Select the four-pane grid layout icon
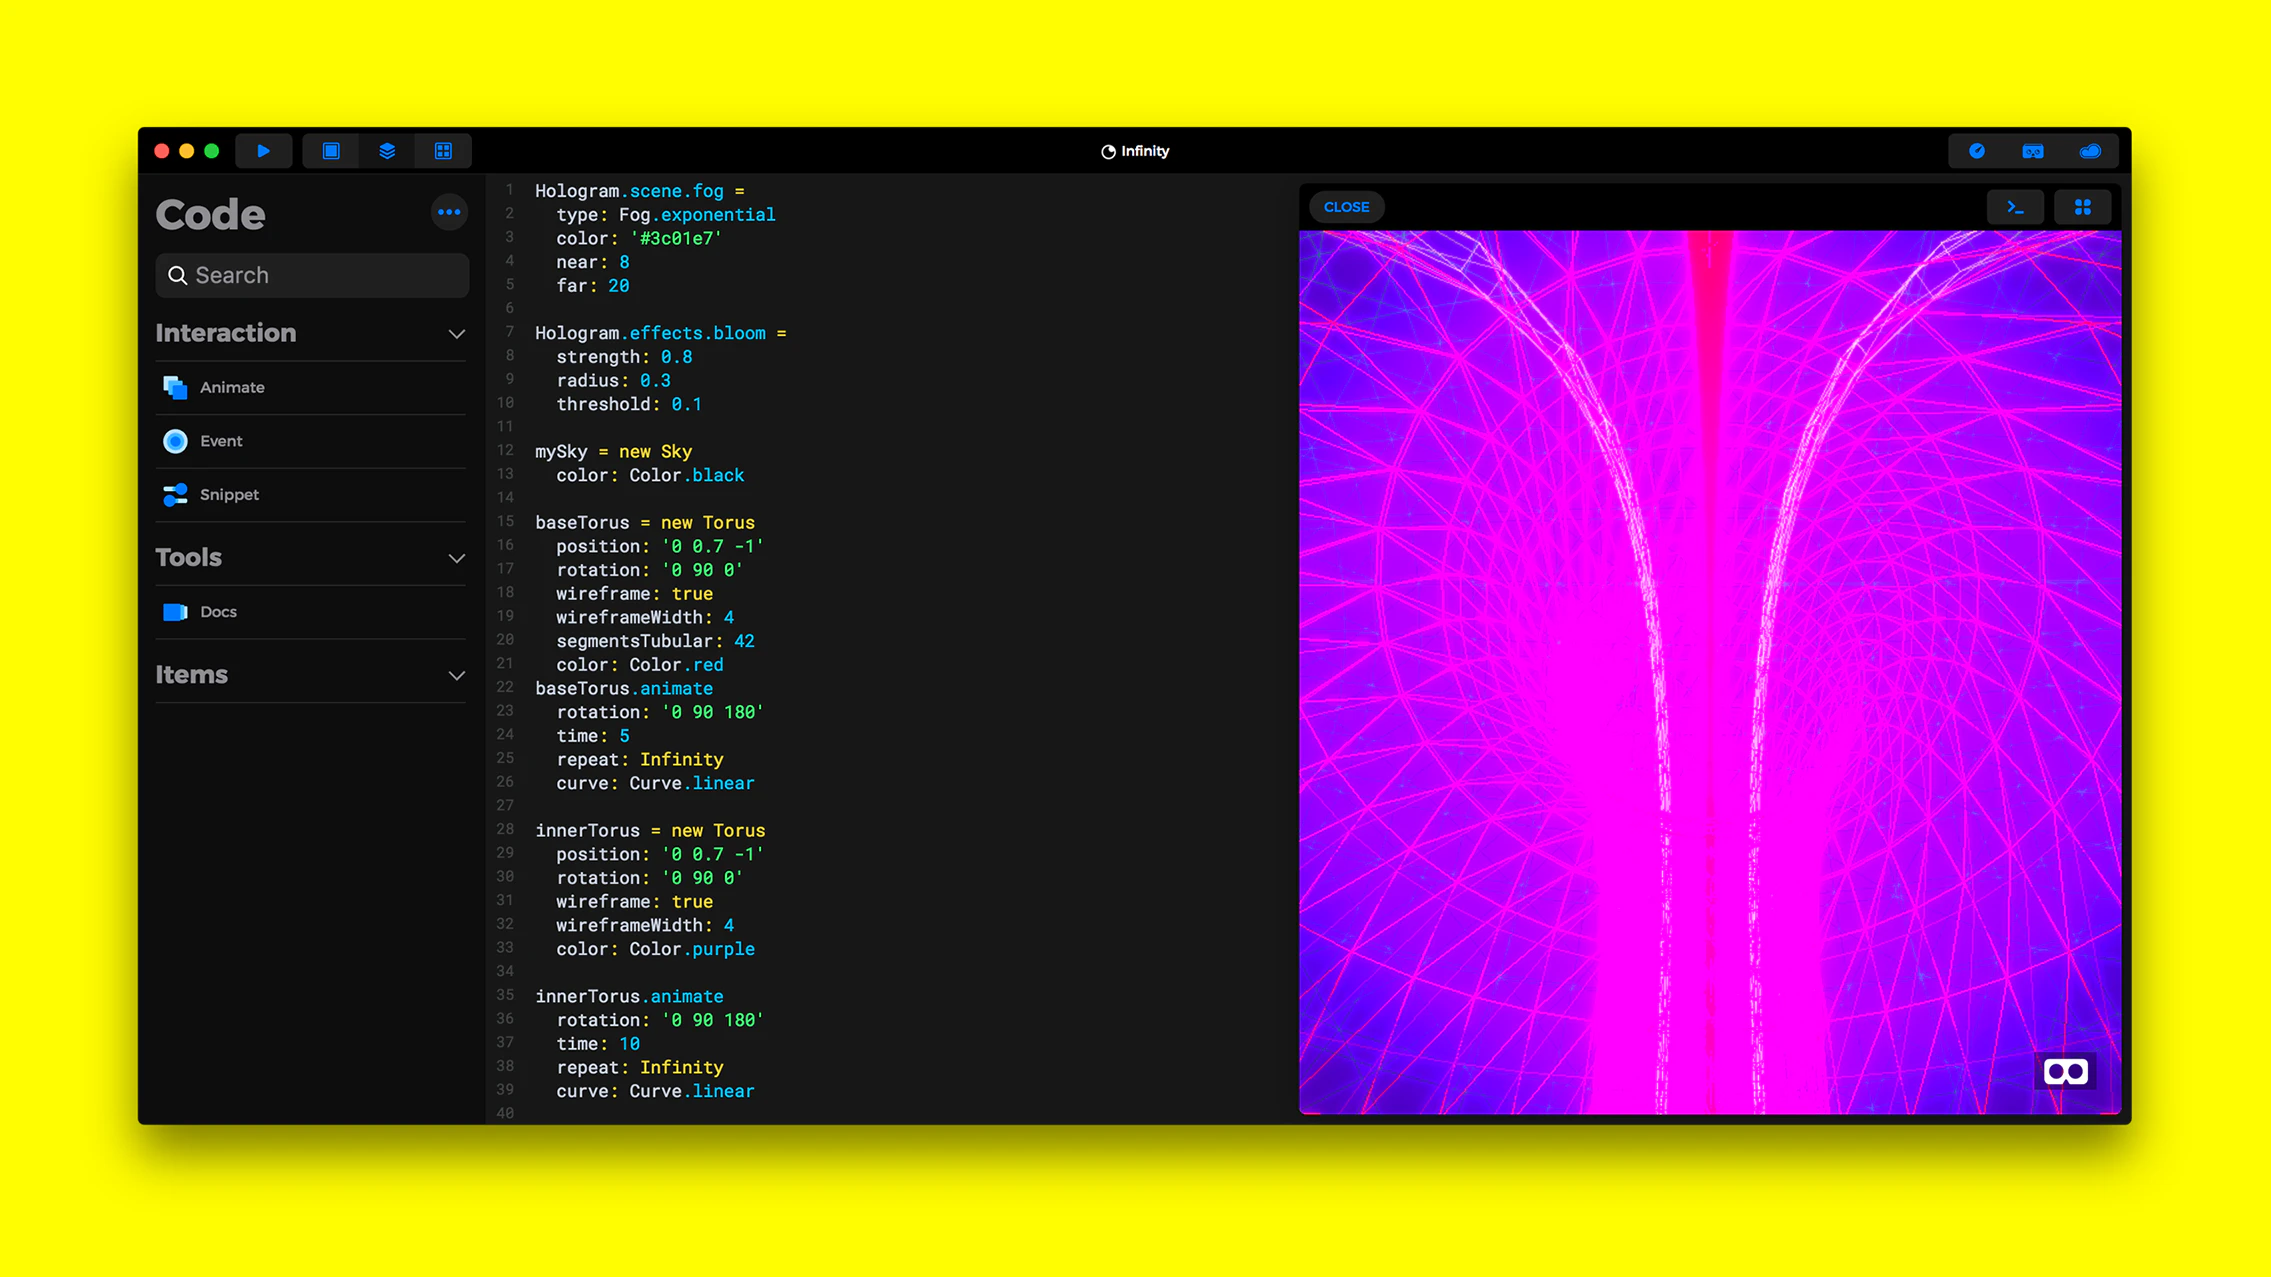2271x1277 pixels. click(x=443, y=151)
